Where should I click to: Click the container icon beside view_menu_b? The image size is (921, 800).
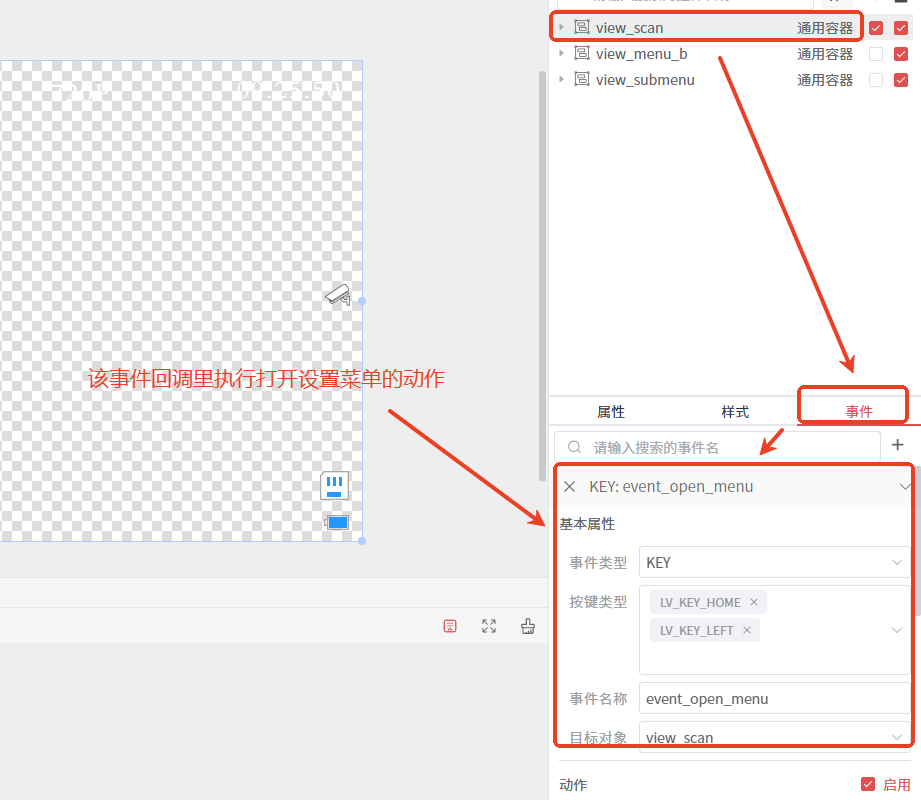point(581,53)
